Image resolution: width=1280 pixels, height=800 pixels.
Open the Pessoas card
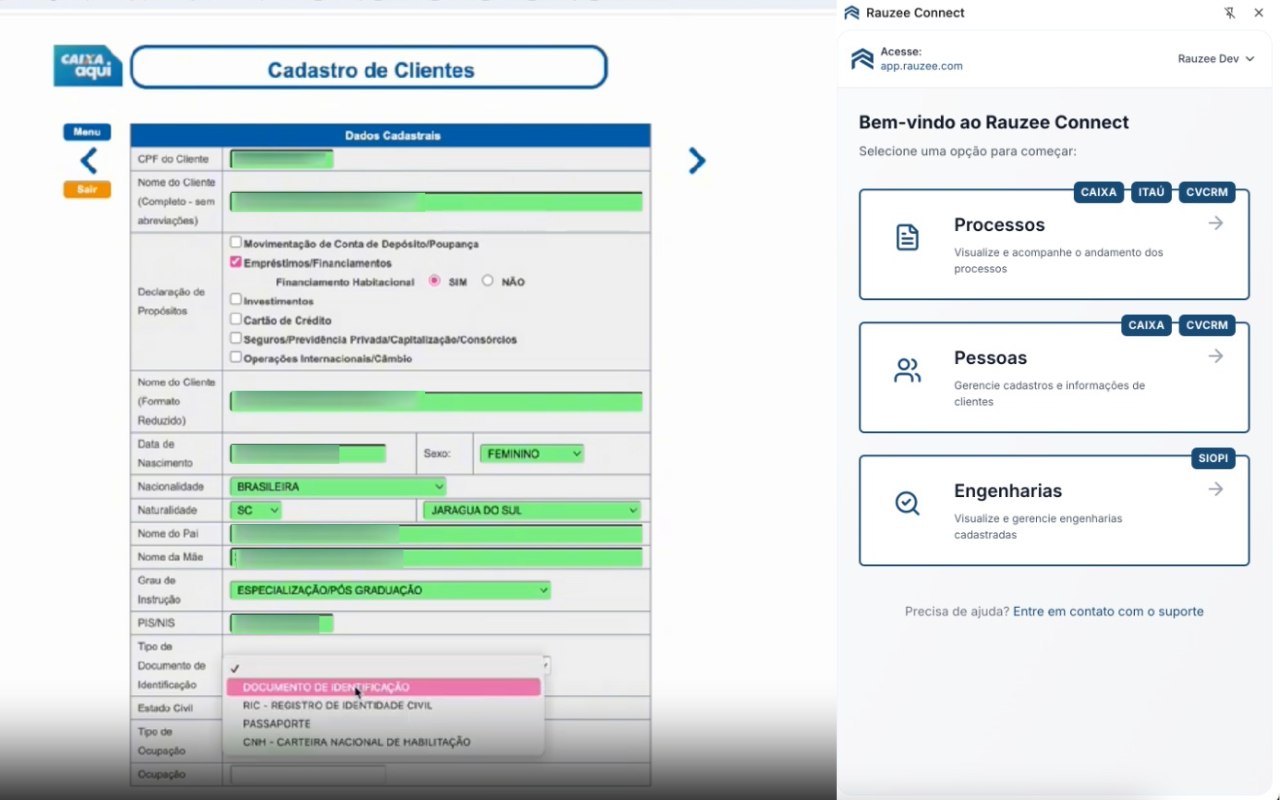tap(1054, 377)
